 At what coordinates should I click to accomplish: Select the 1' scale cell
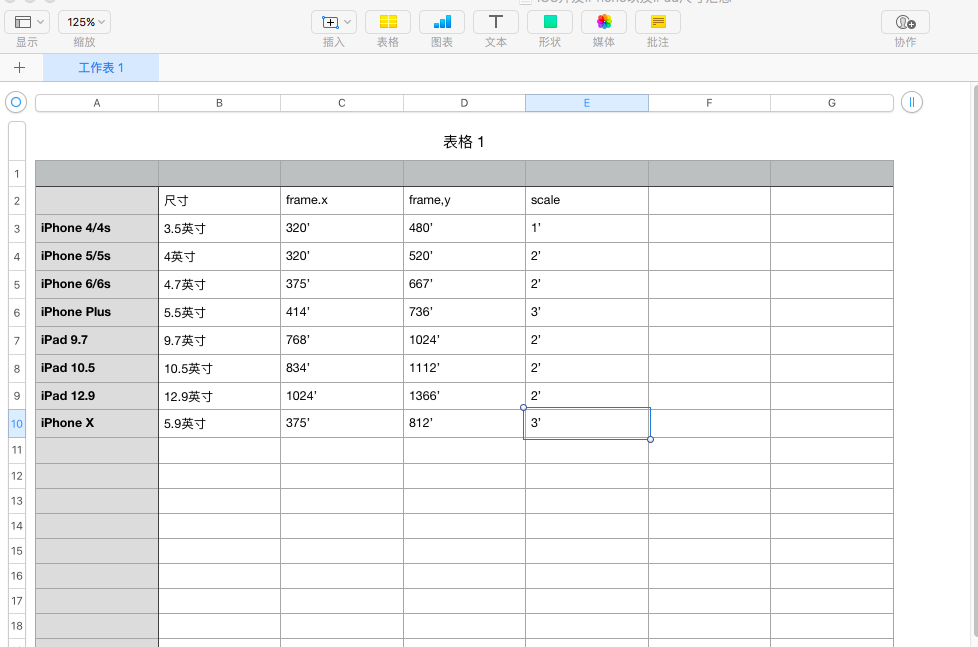click(587, 228)
